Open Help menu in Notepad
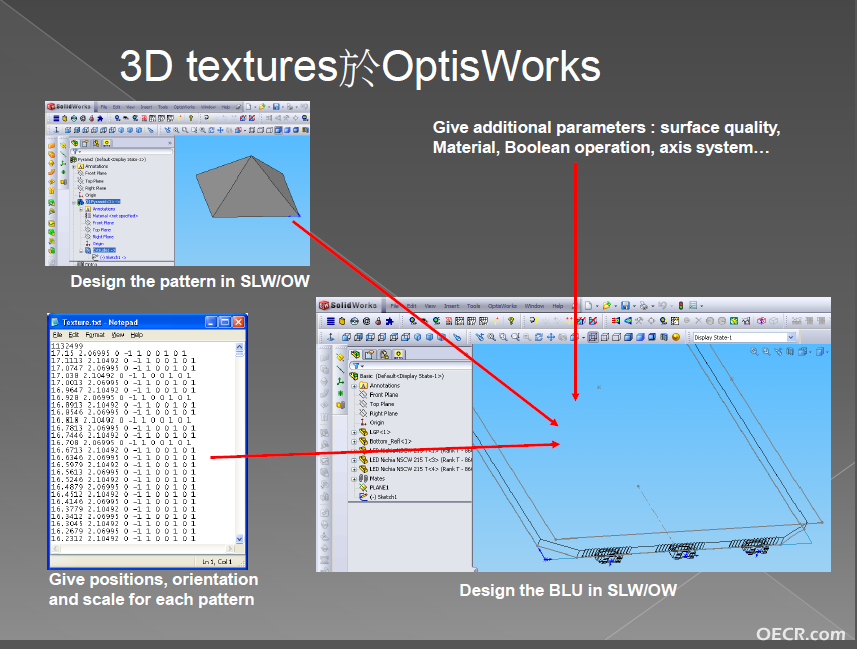Viewport: 857px width, 649px height. (x=137, y=335)
